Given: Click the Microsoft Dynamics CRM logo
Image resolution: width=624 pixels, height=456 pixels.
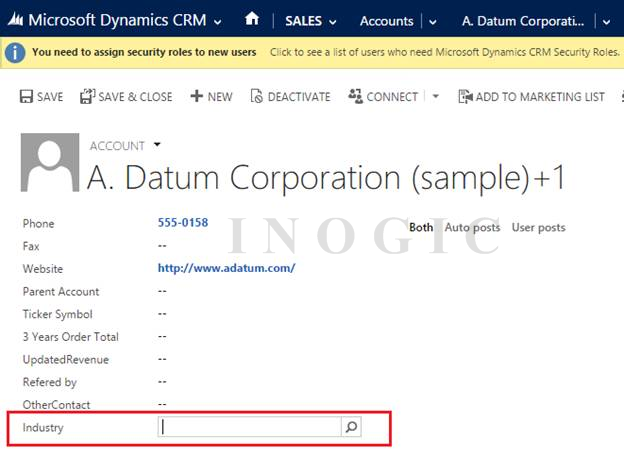Looking at the screenshot, I should point(16,19).
